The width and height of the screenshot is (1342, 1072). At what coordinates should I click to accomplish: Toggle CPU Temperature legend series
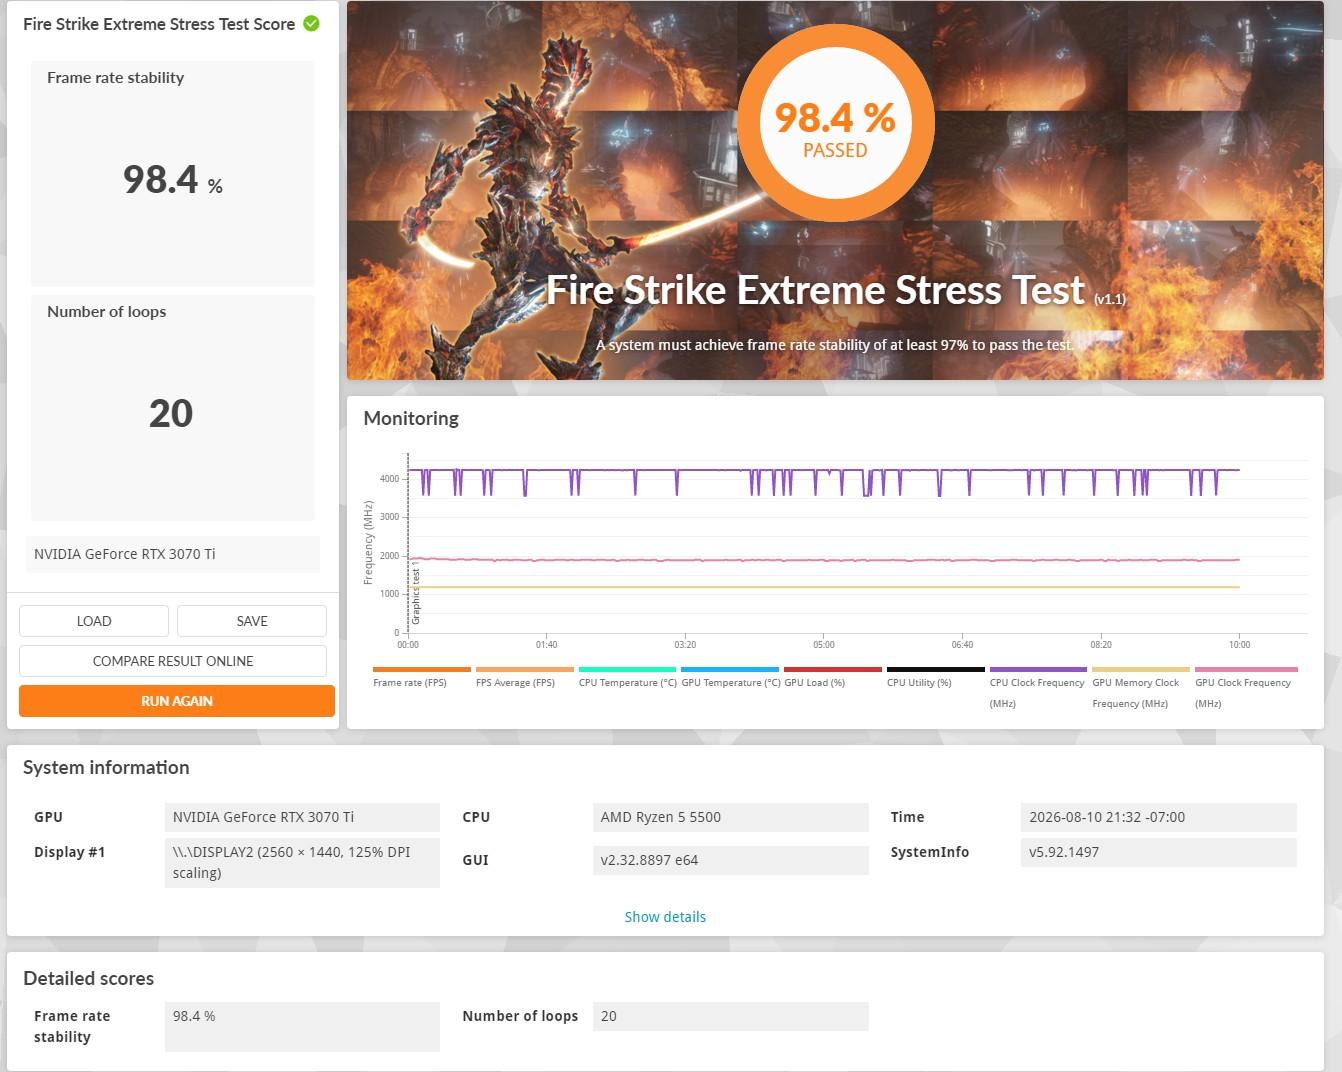(x=627, y=677)
